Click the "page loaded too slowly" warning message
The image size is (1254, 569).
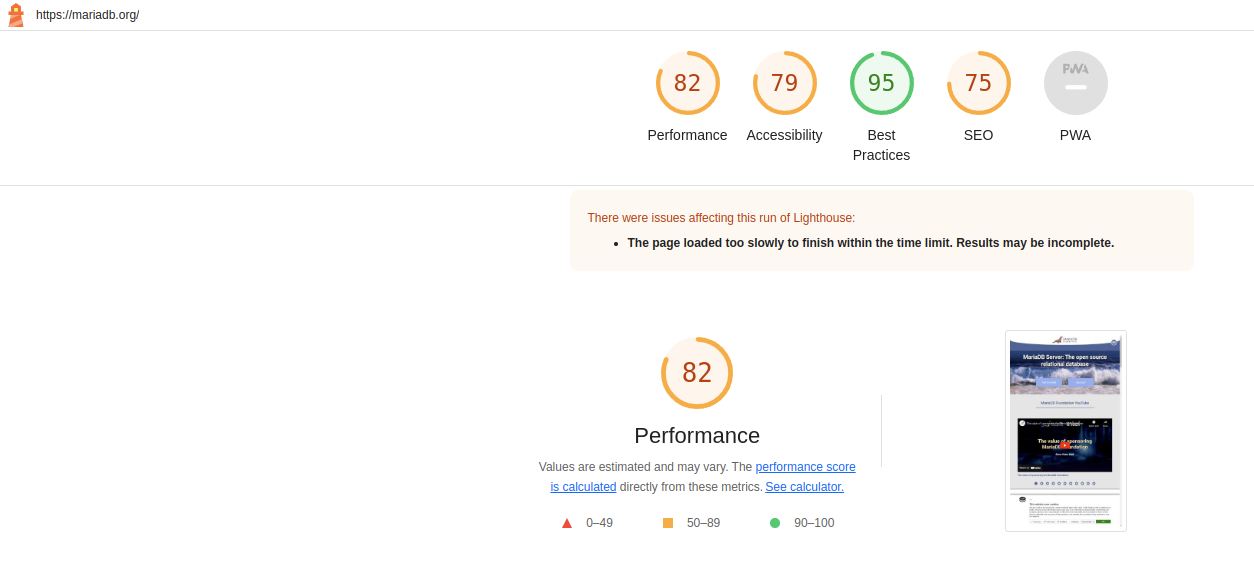(870, 243)
